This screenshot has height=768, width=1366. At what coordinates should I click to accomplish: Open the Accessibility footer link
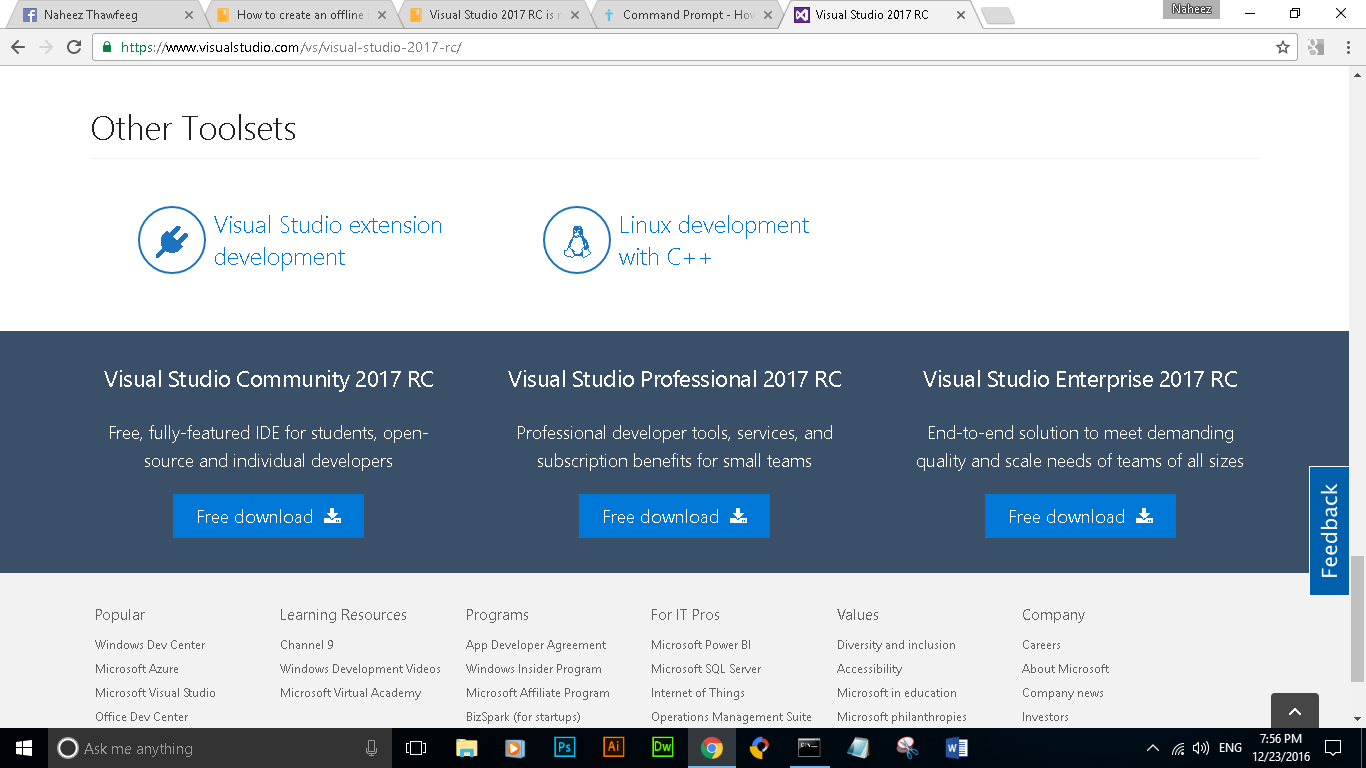[869, 669]
